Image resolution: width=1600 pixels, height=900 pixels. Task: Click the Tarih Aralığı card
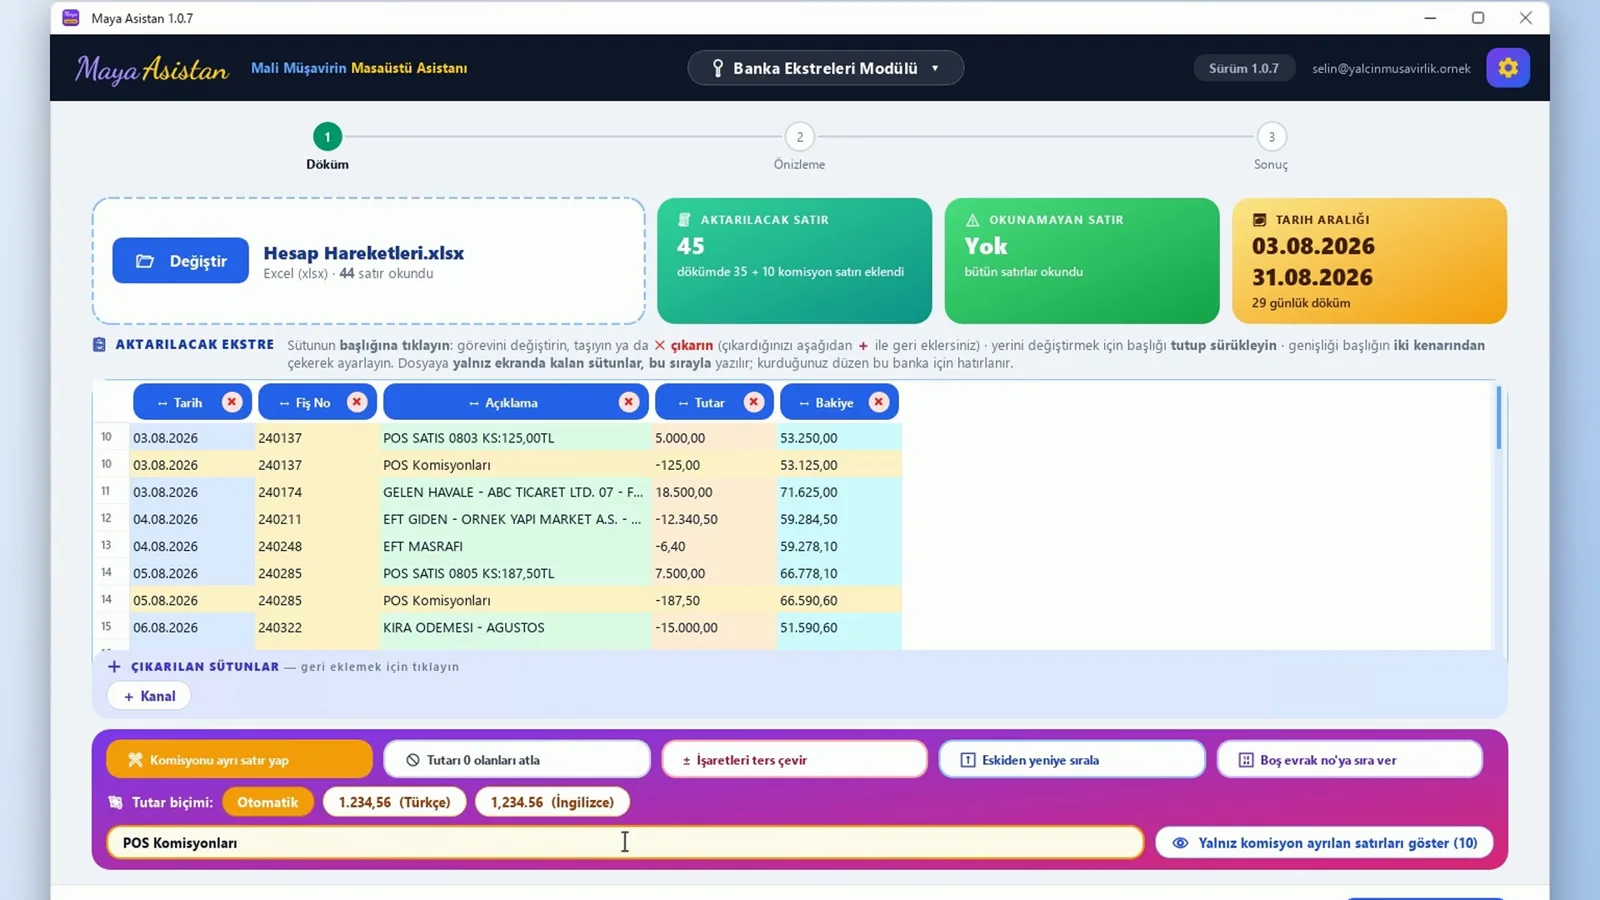pos(1369,261)
